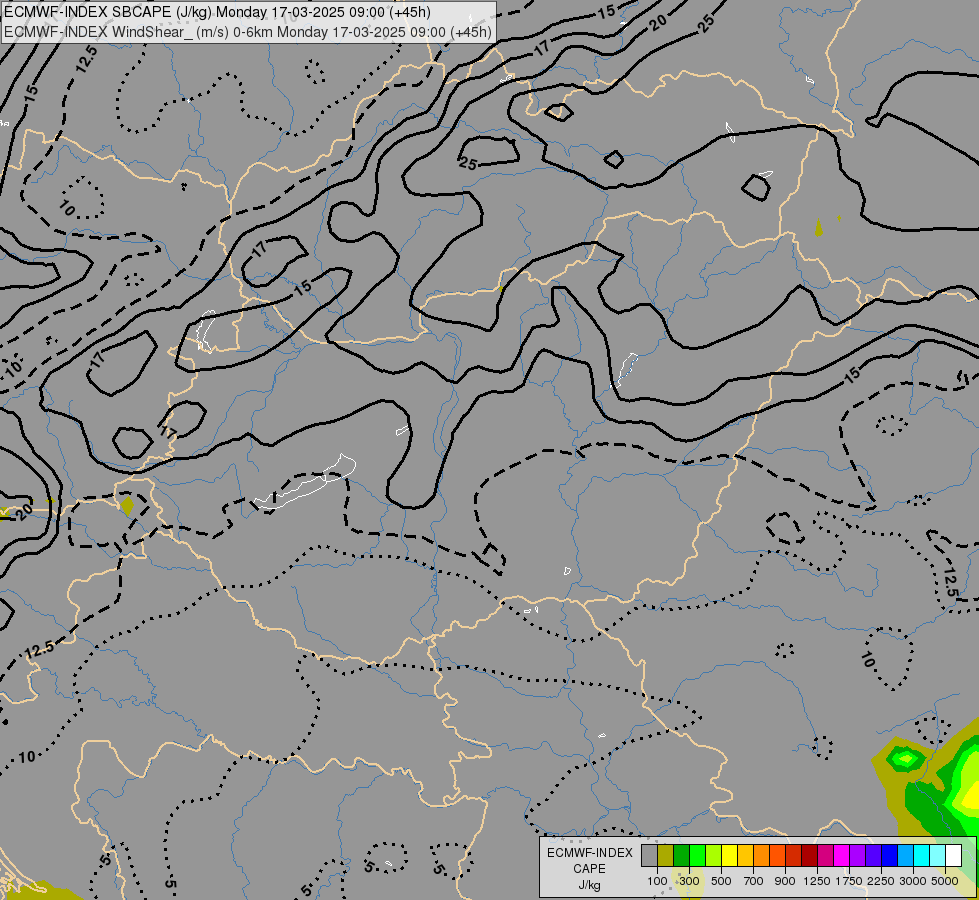
Task: Click the legend value '5000'
Action: (x=945, y=881)
